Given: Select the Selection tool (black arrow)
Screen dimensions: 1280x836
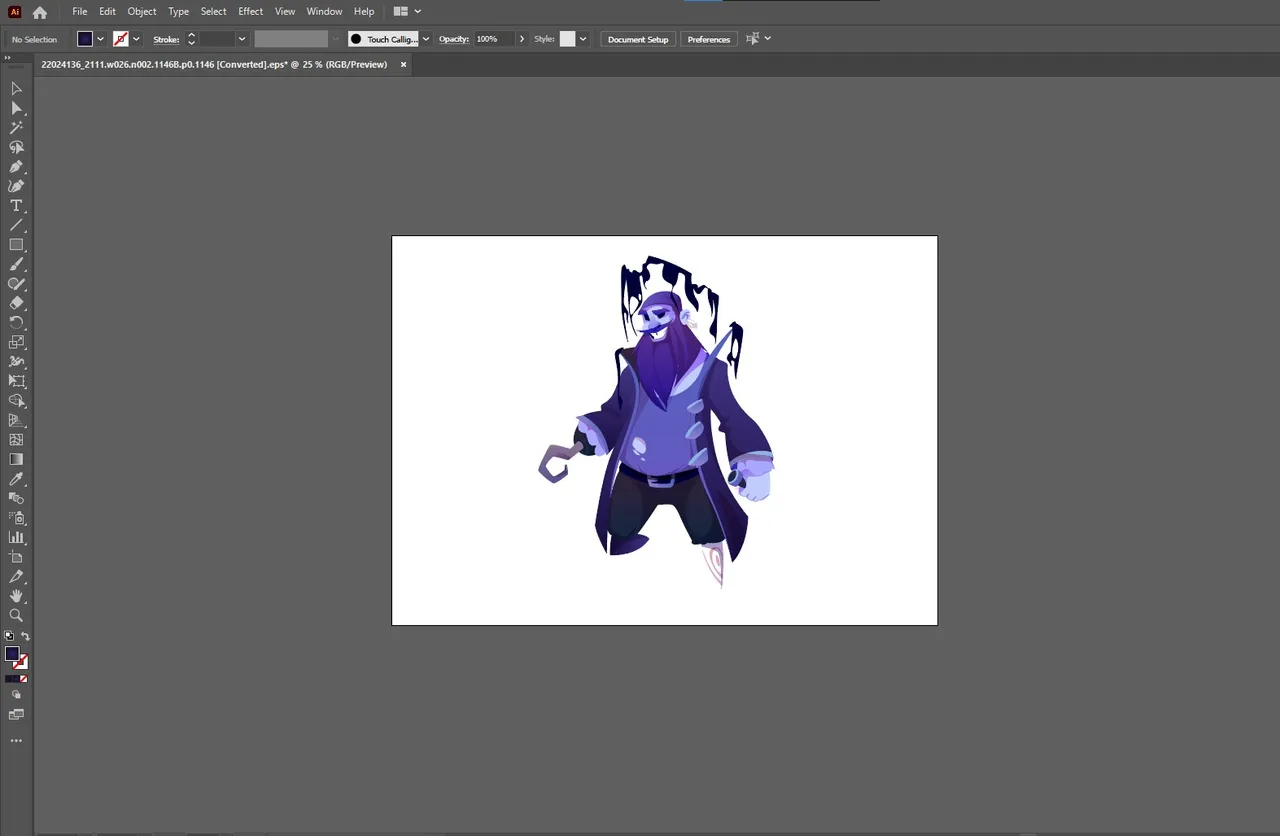Looking at the screenshot, I should click(16, 88).
